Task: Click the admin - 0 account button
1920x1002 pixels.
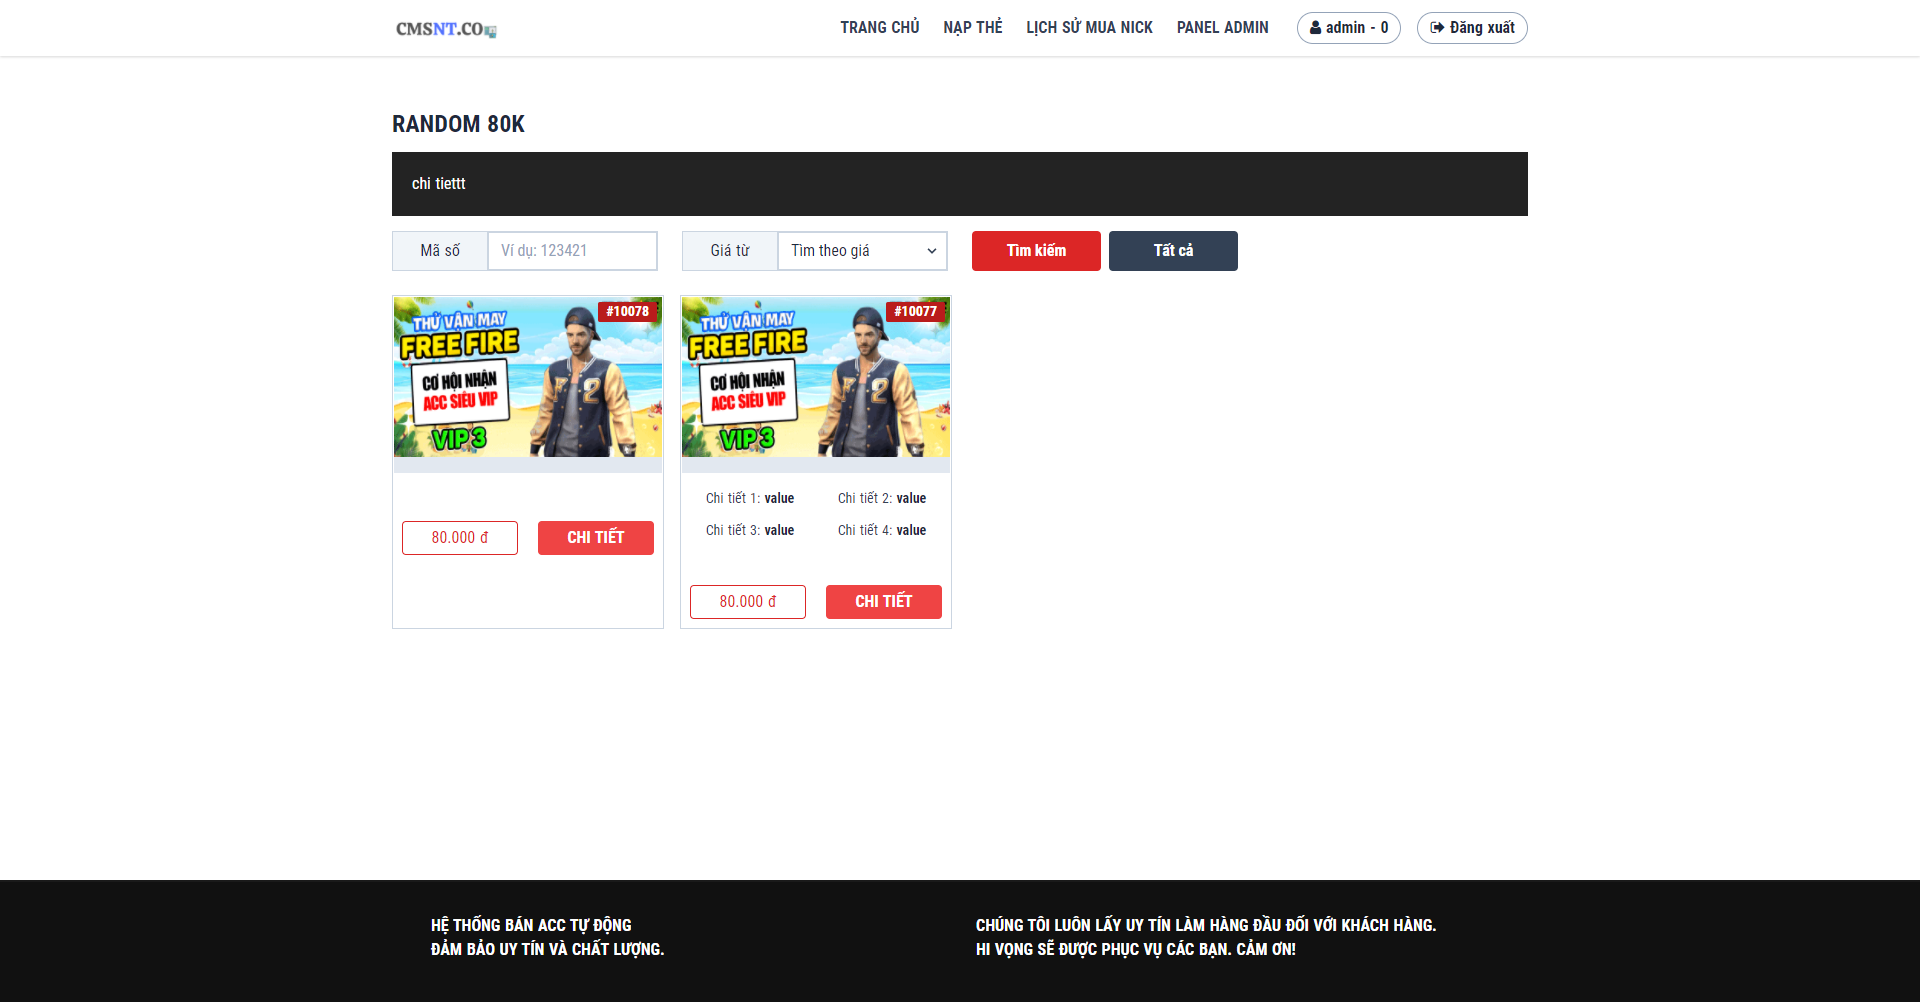Action: (x=1349, y=28)
